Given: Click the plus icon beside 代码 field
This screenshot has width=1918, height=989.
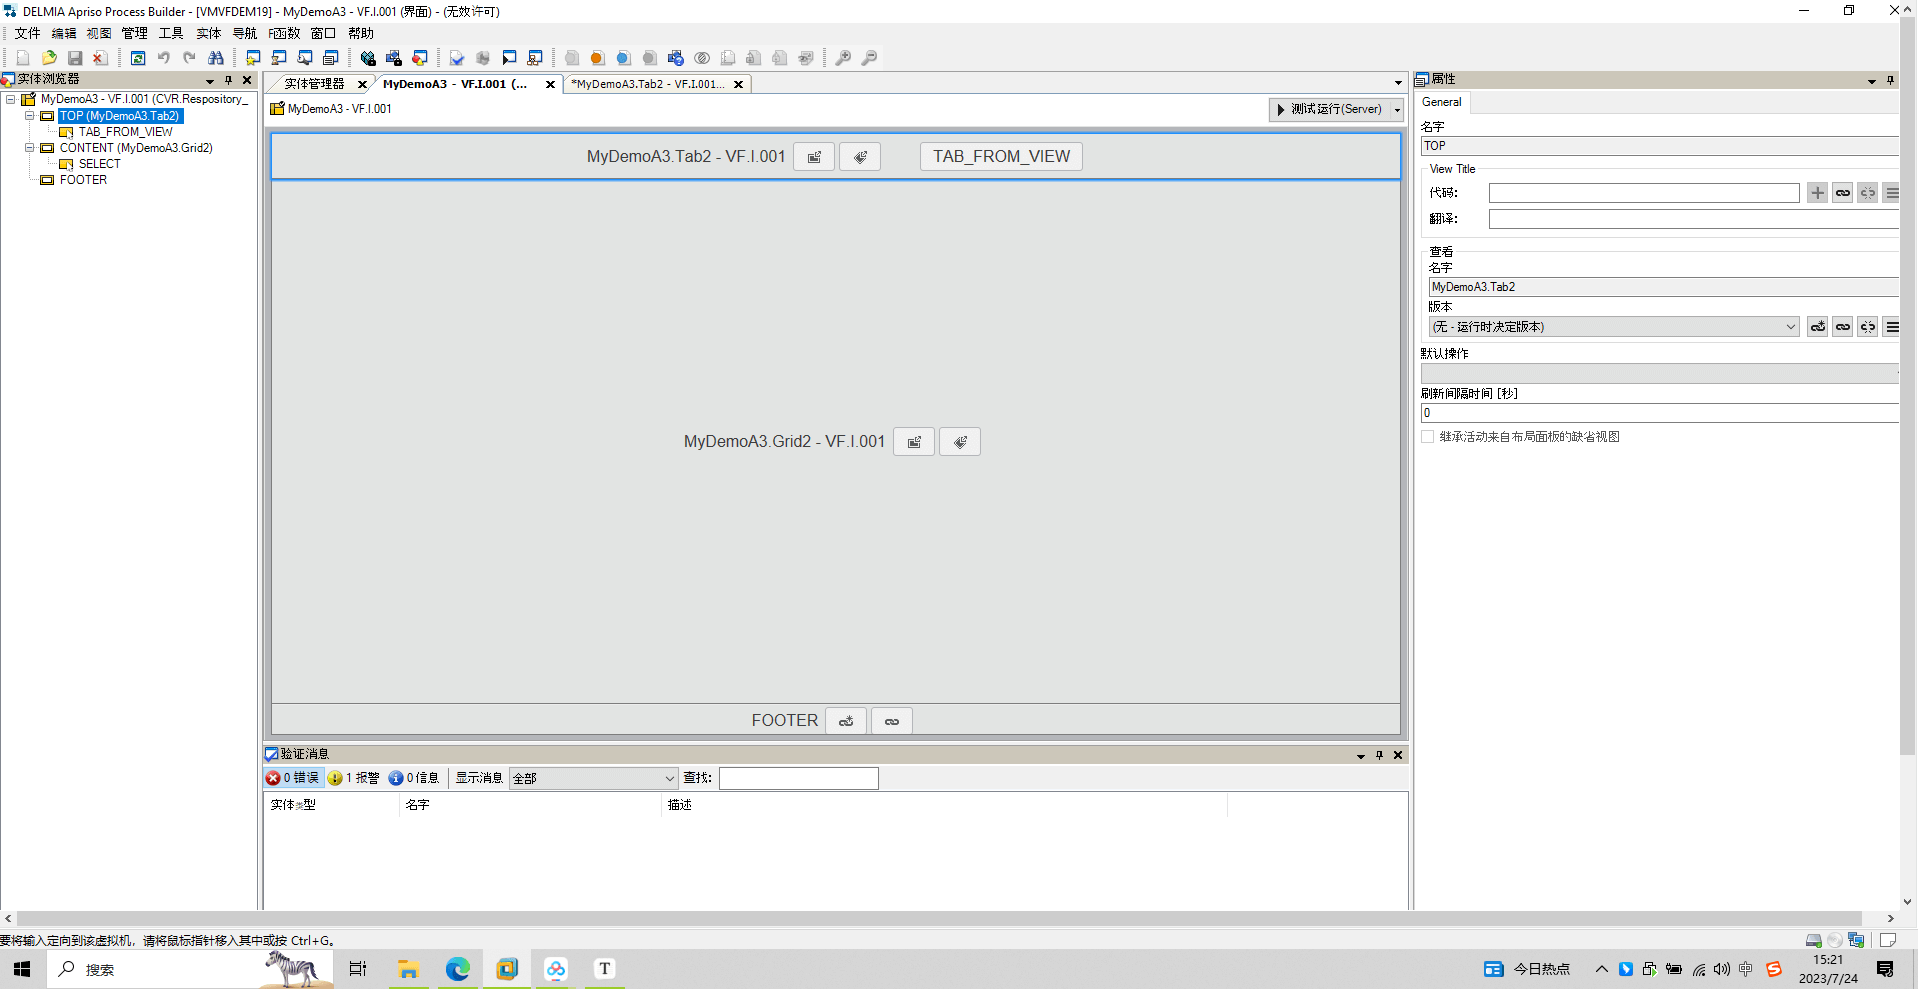Looking at the screenshot, I should 1818,193.
